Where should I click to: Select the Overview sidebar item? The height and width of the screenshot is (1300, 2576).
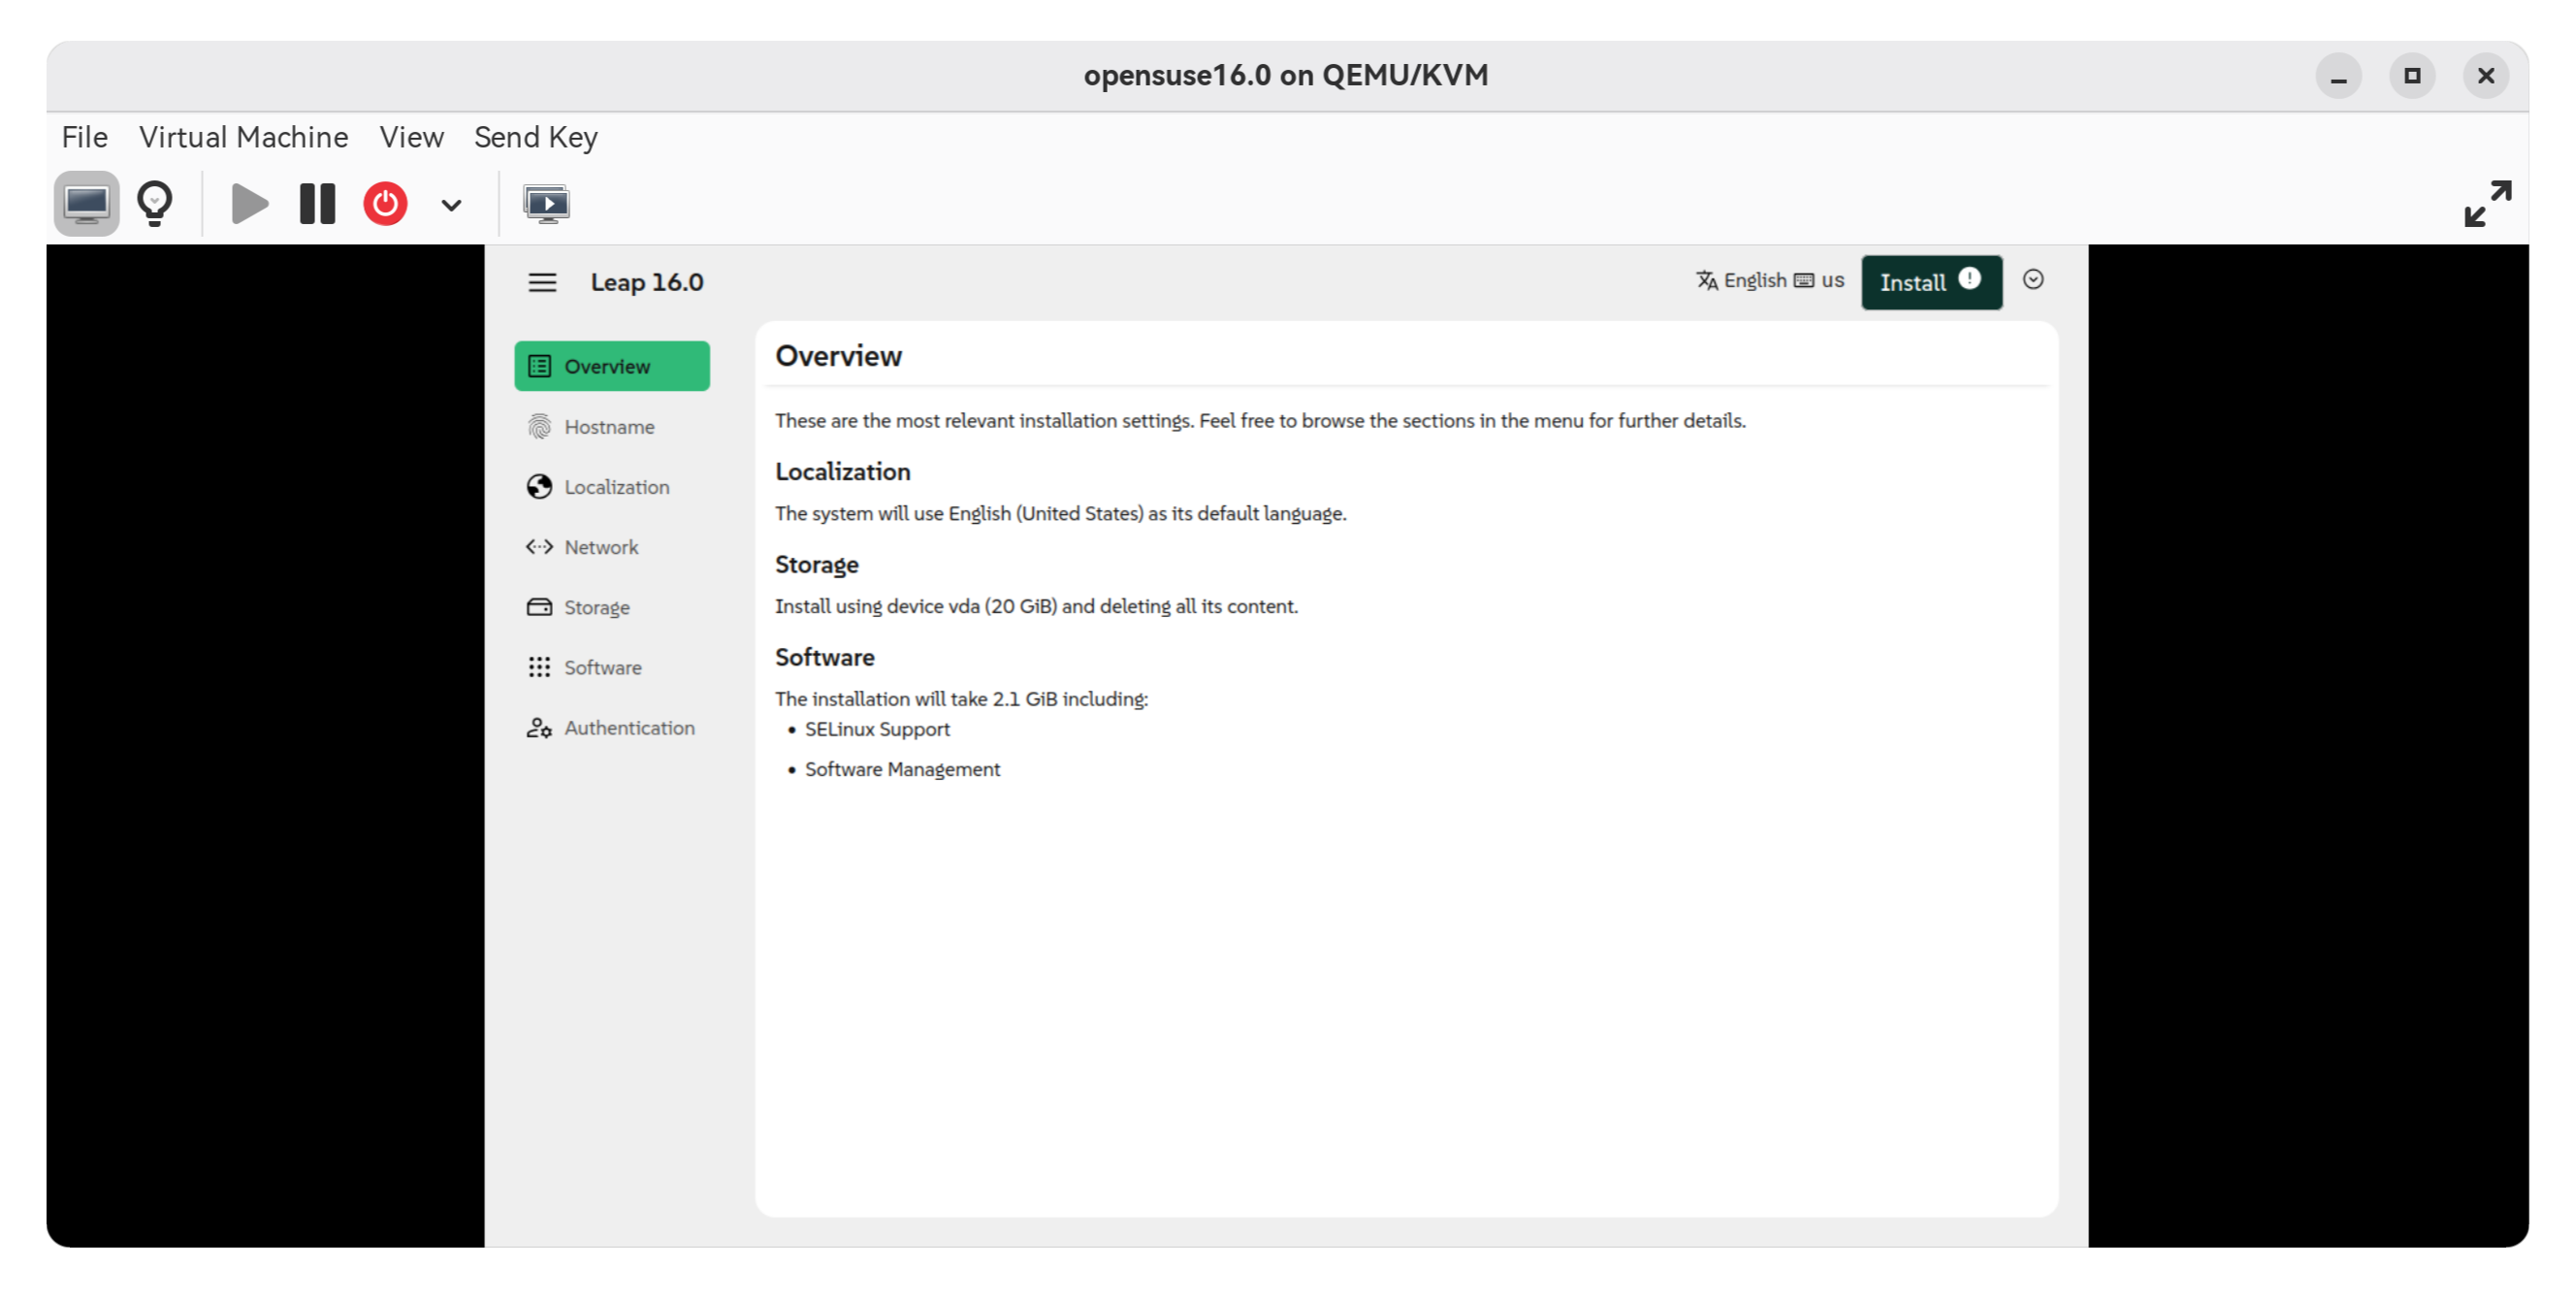pyautogui.click(x=611, y=366)
